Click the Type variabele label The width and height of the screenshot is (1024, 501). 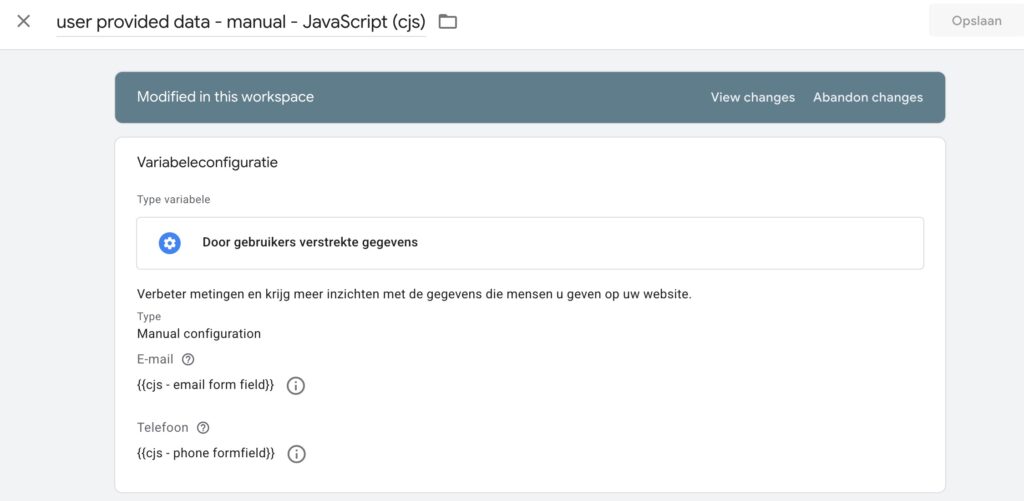click(173, 199)
